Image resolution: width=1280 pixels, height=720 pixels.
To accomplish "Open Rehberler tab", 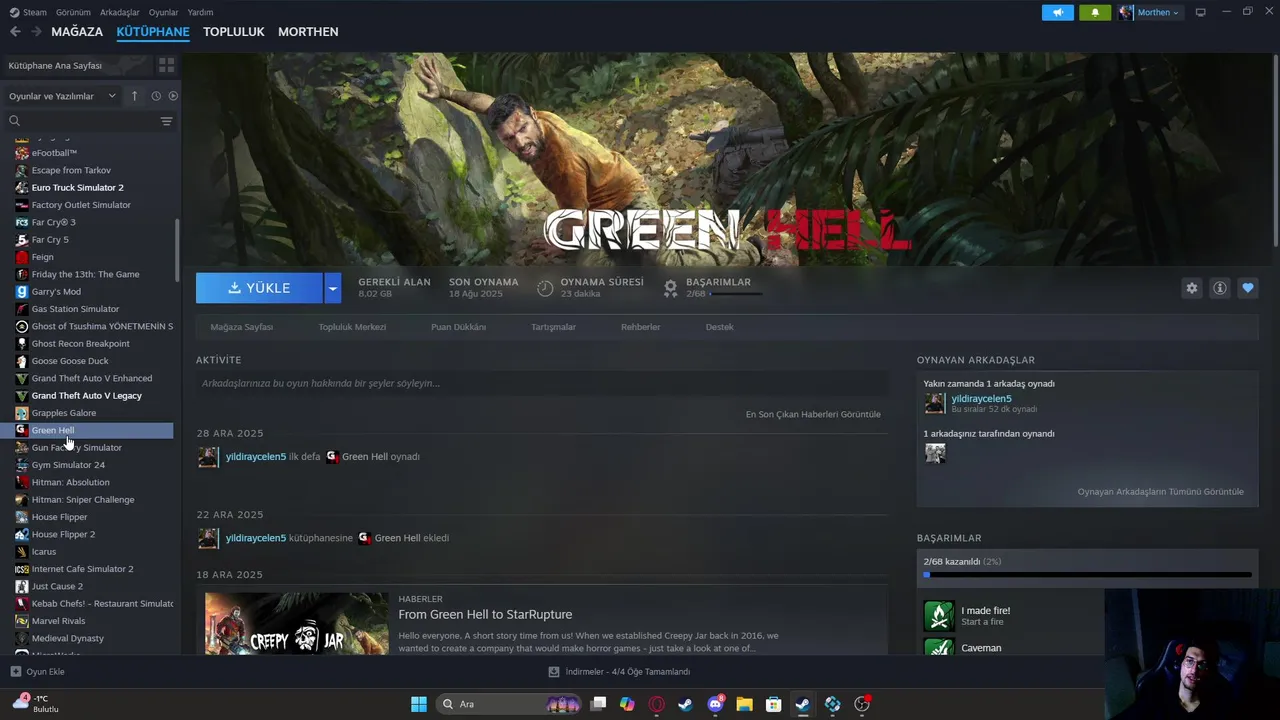I will [640, 327].
